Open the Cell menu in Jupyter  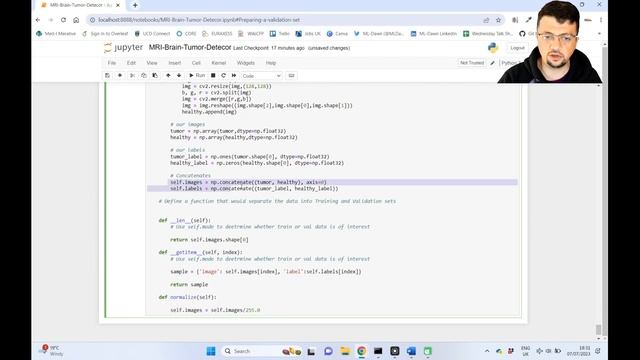196,63
